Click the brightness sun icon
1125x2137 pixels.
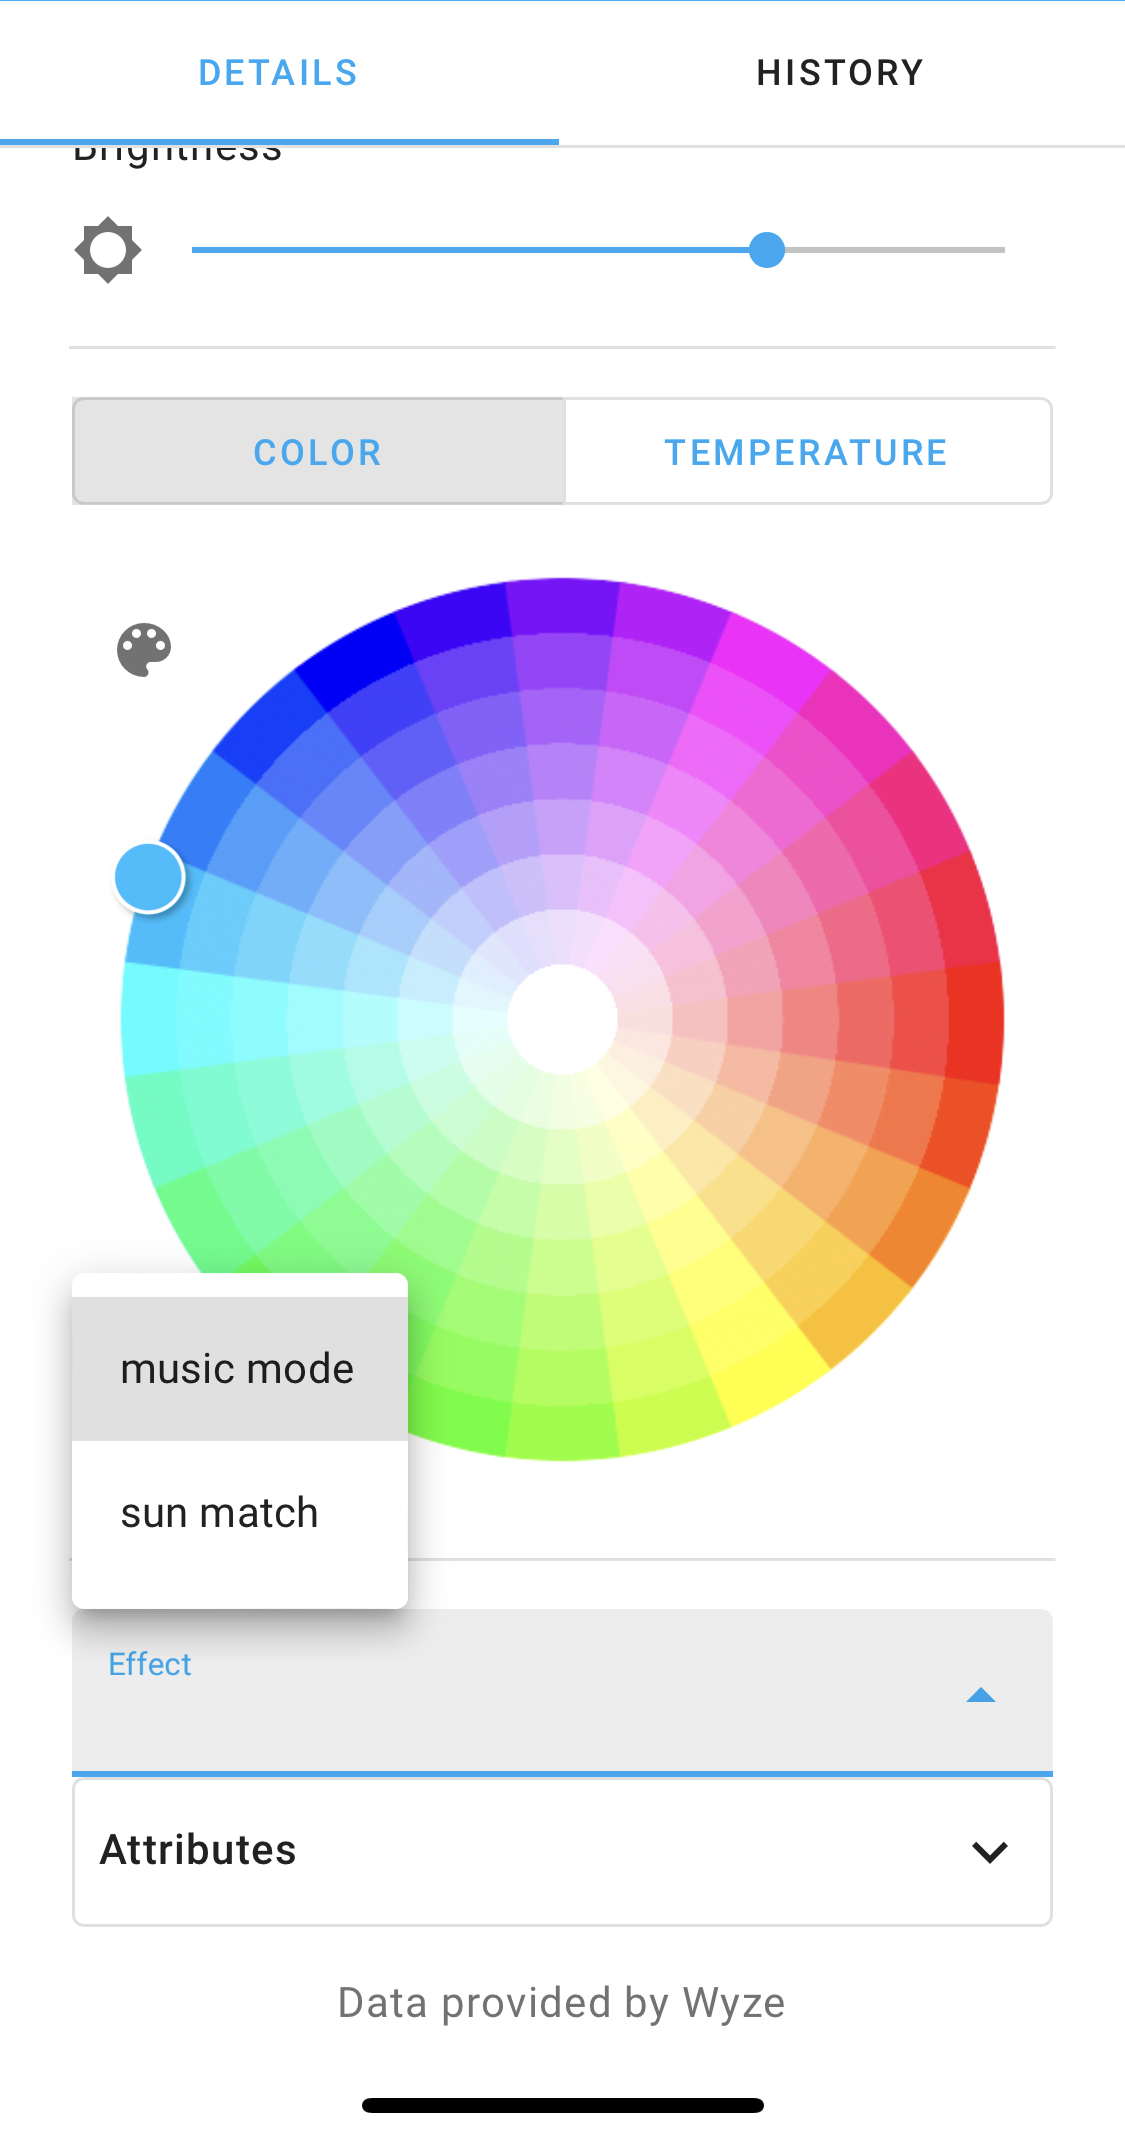tap(108, 250)
